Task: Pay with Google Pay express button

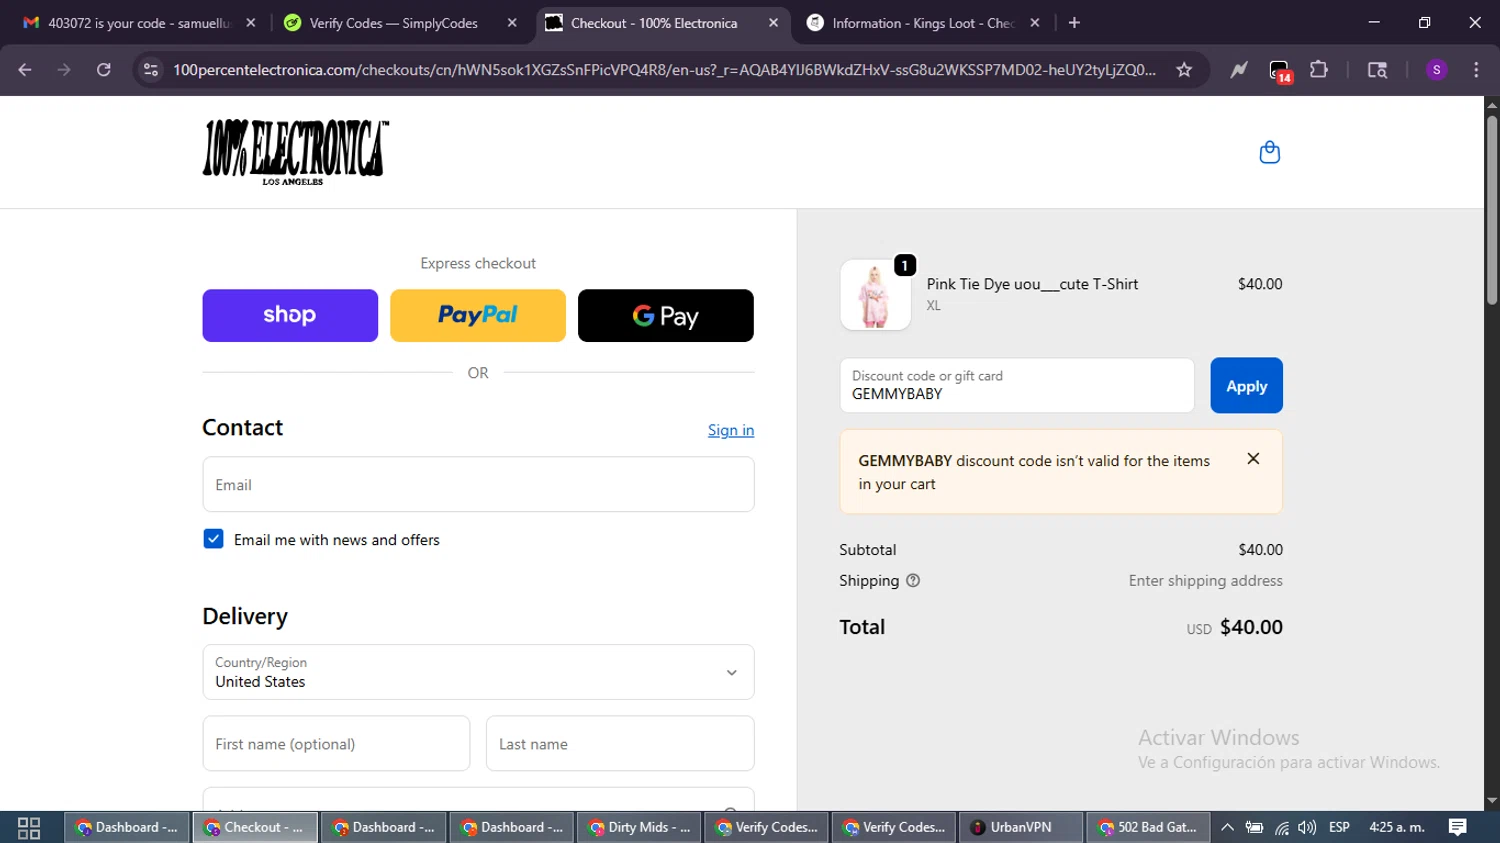Action: [666, 316]
